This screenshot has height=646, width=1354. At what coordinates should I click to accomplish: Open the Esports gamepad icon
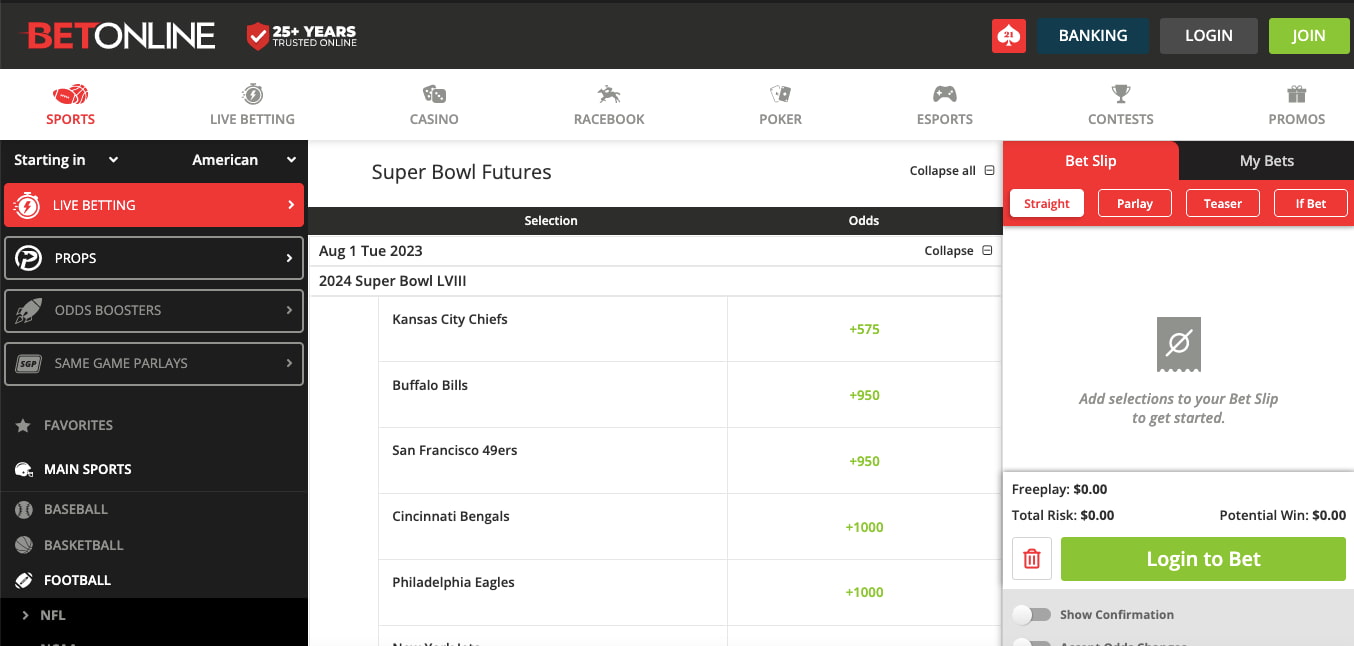[x=944, y=94]
